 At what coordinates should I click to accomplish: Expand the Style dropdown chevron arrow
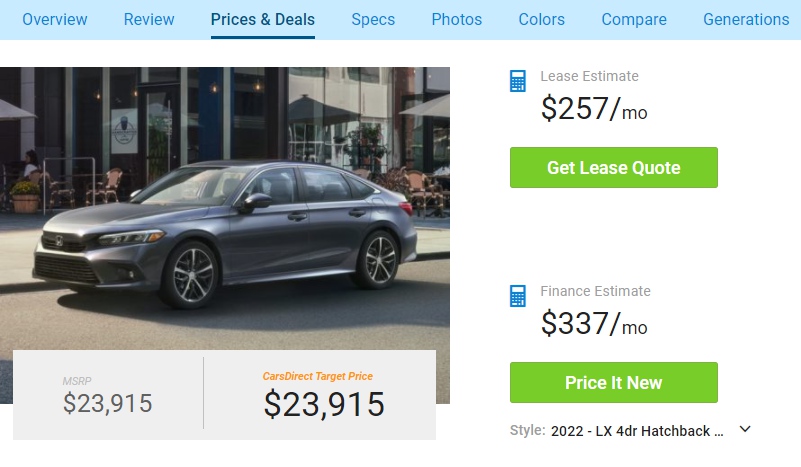[745, 430]
